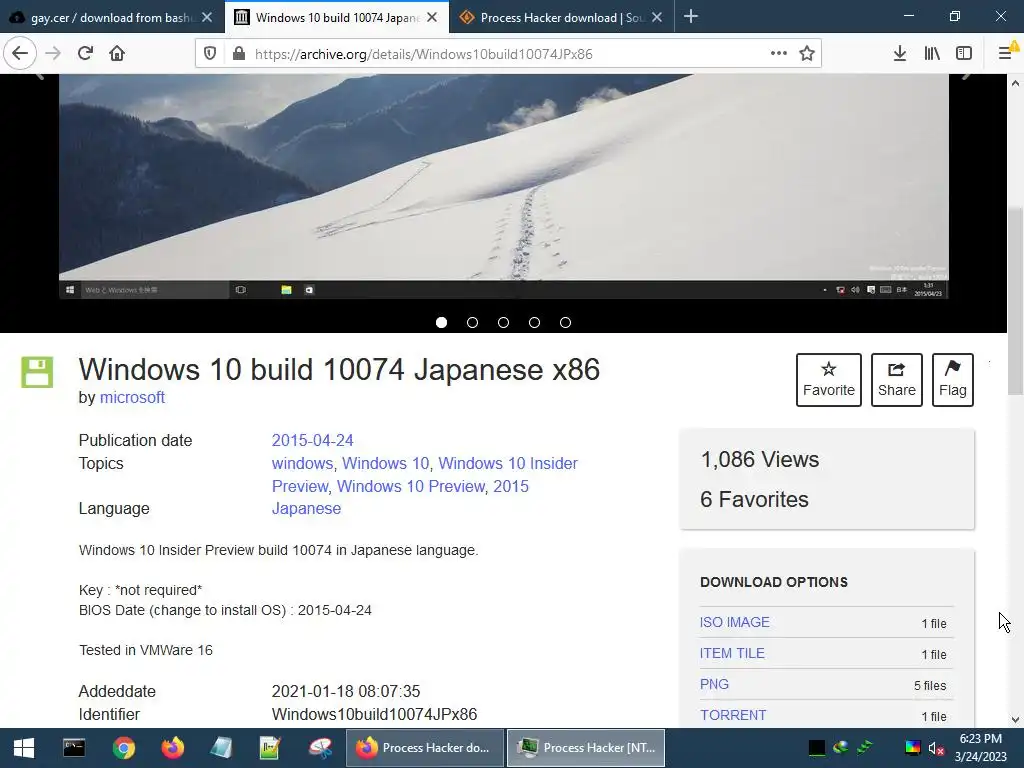
Task: Open page actions three-dot menu
Action: (778, 54)
